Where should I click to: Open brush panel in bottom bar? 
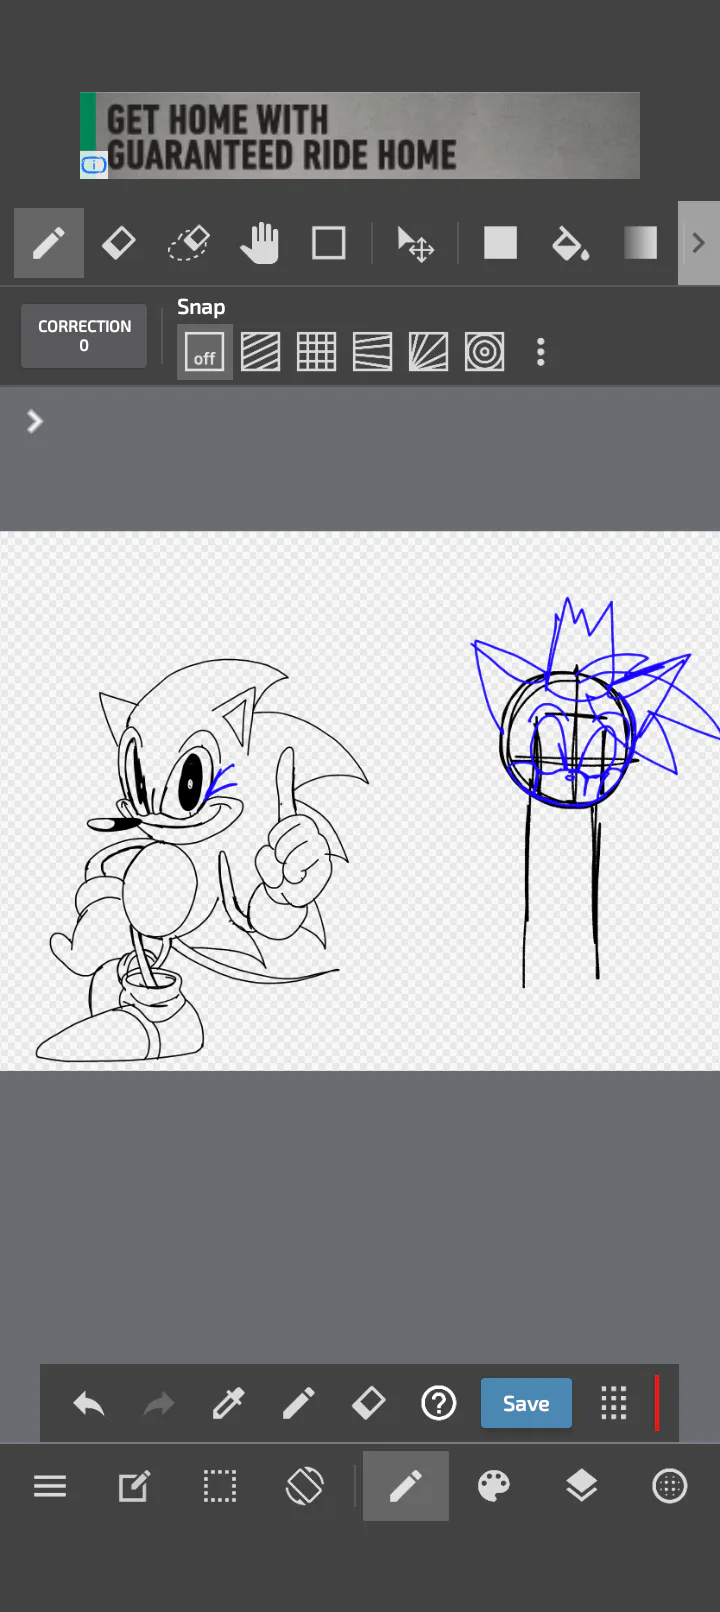pyautogui.click(x=405, y=1487)
